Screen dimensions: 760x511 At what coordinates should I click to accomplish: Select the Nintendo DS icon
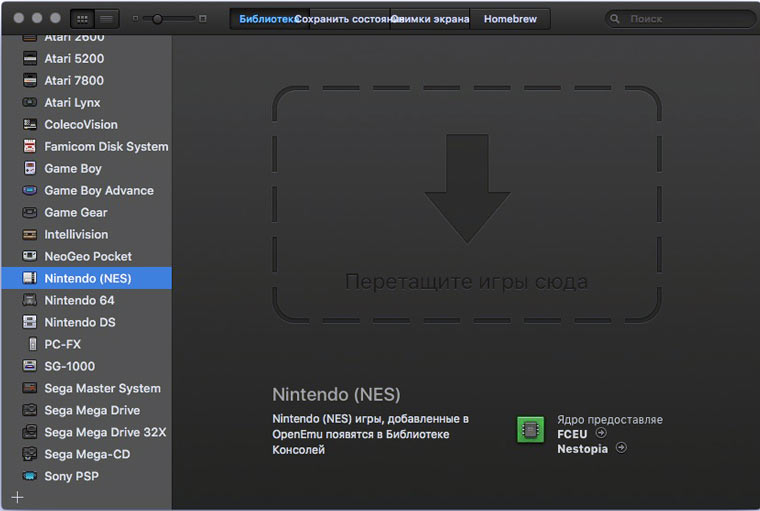coord(30,322)
